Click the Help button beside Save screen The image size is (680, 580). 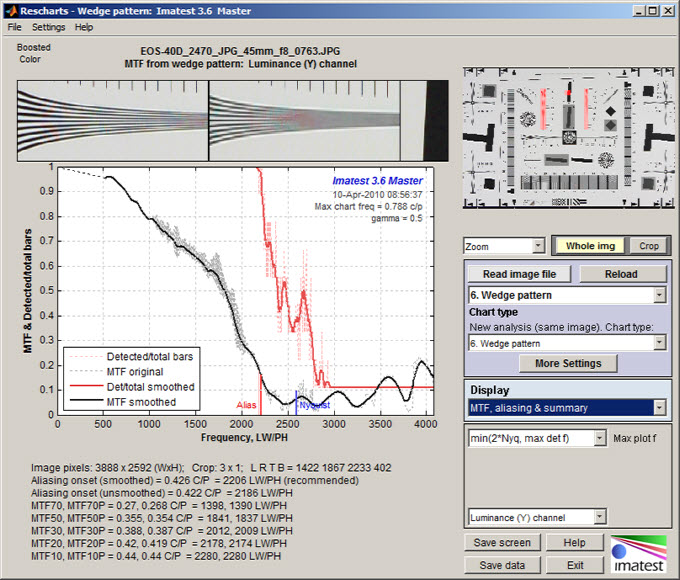pyautogui.click(x=575, y=543)
